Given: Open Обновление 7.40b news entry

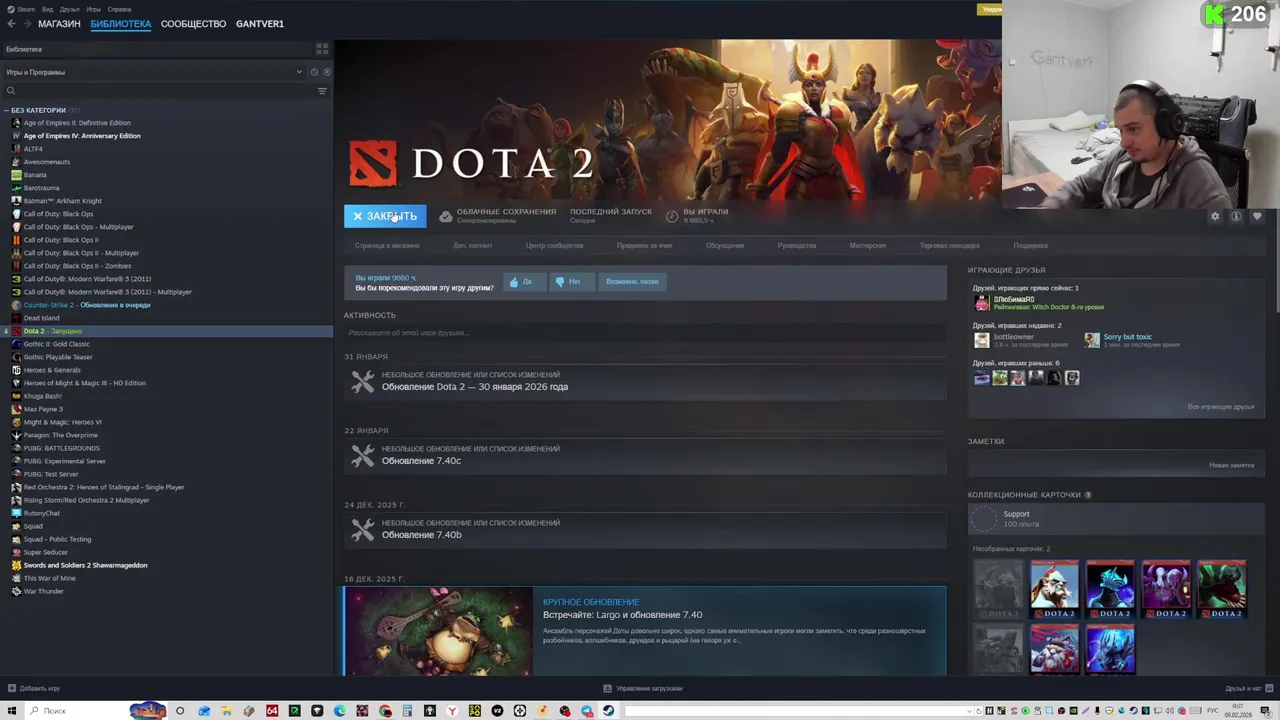Looking at the screenshot, I should [645, 529].
